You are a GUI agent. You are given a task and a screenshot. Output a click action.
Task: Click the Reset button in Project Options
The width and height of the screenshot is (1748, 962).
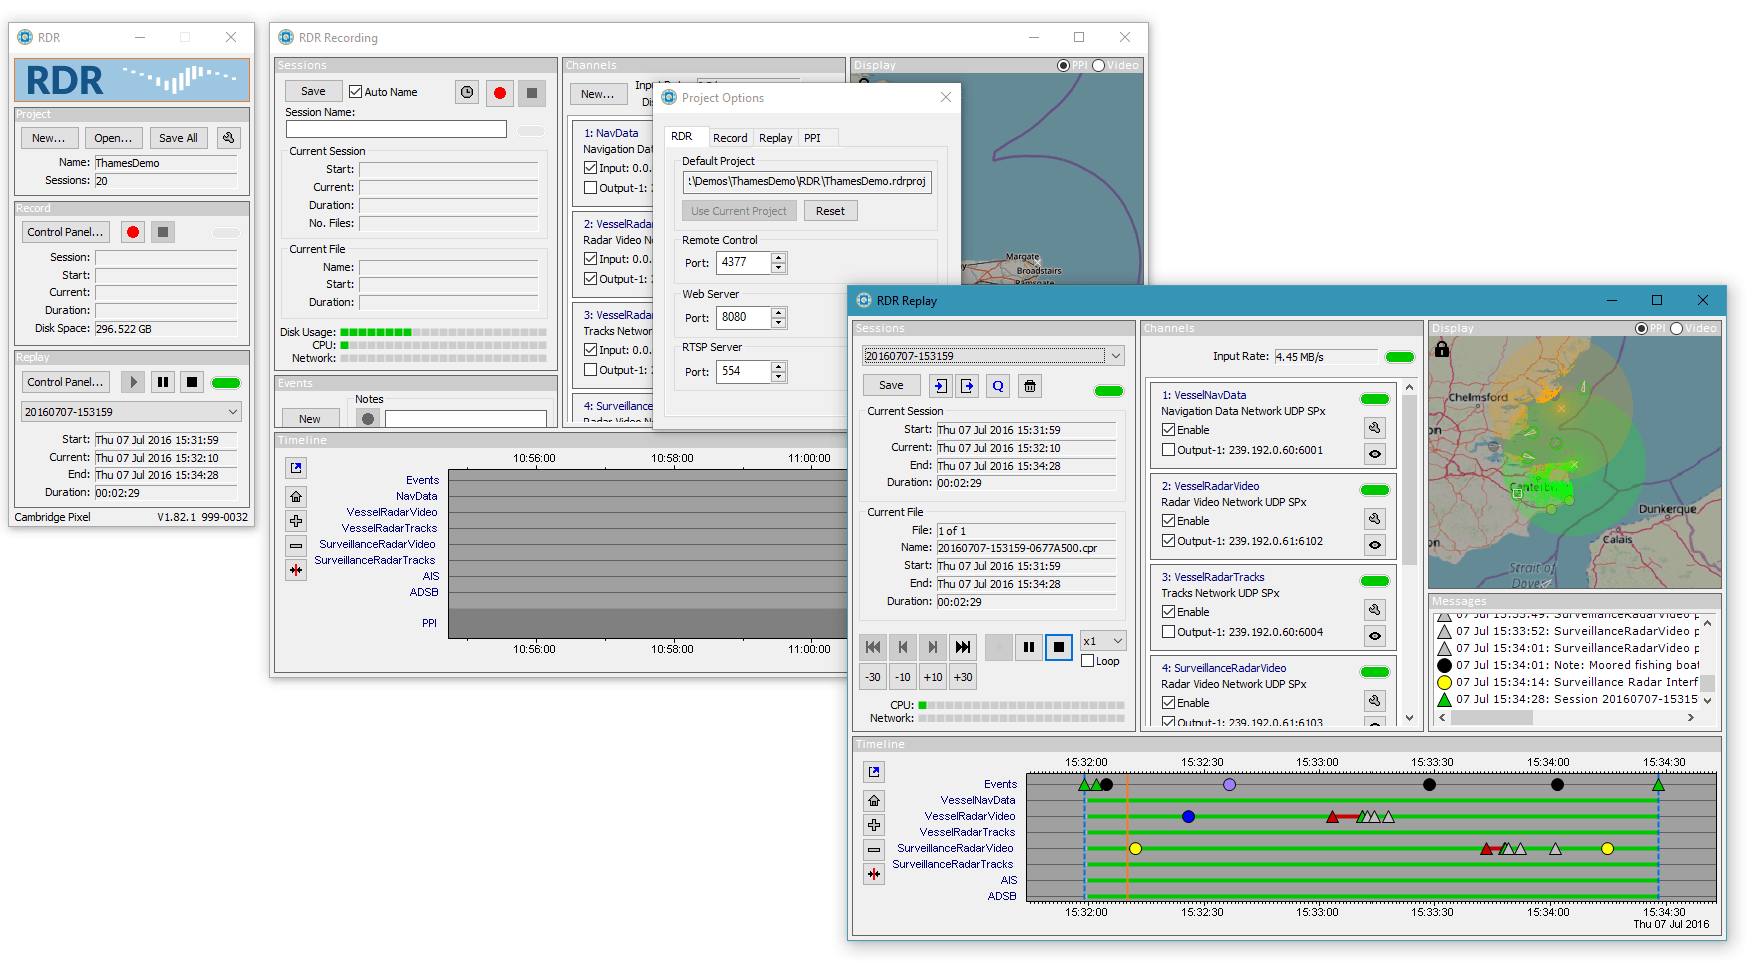pos(830,211)
